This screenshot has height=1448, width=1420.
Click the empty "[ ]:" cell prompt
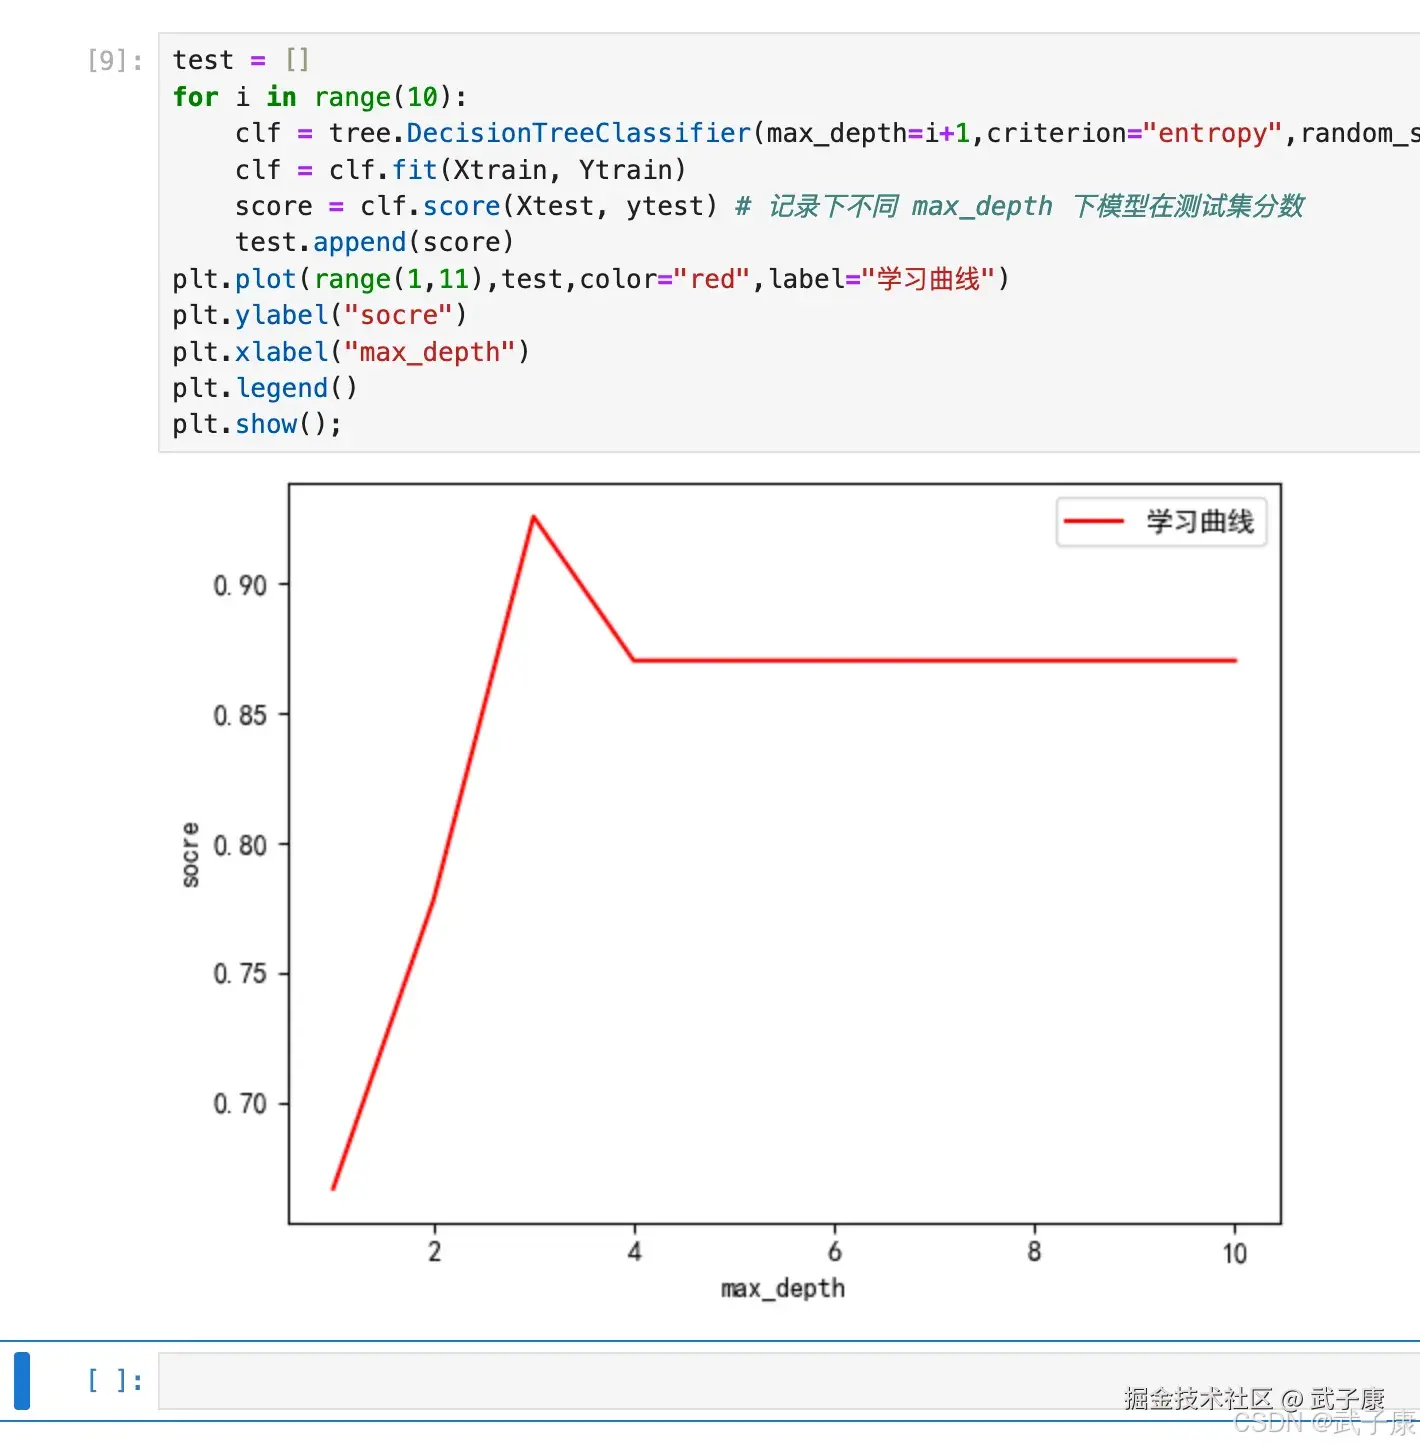115,1381
